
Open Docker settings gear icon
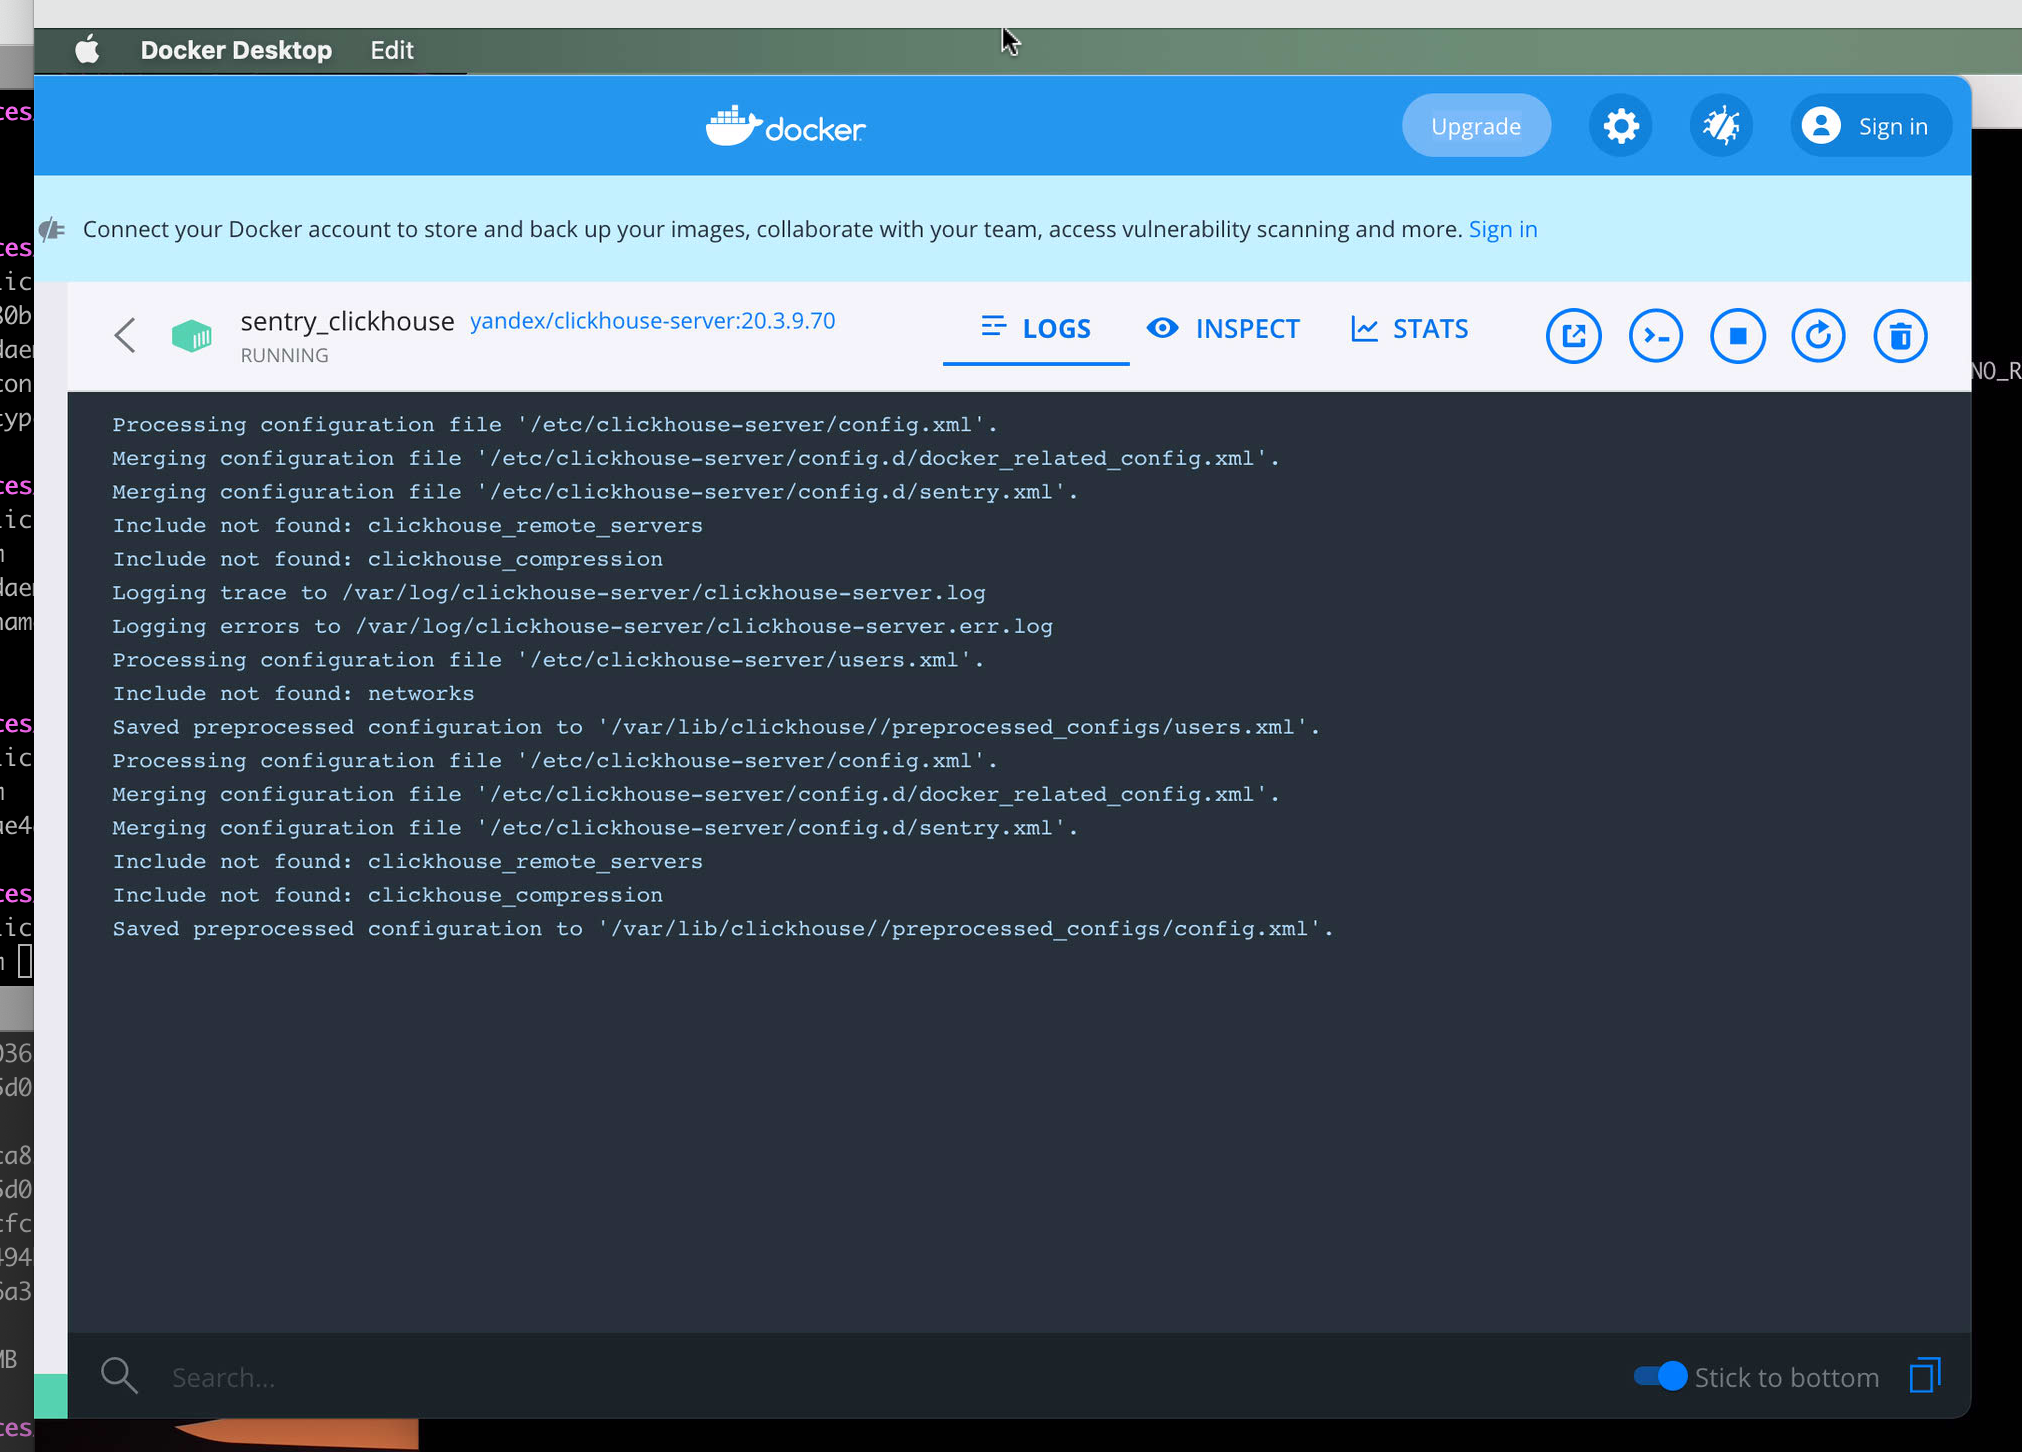[1620, 126]
